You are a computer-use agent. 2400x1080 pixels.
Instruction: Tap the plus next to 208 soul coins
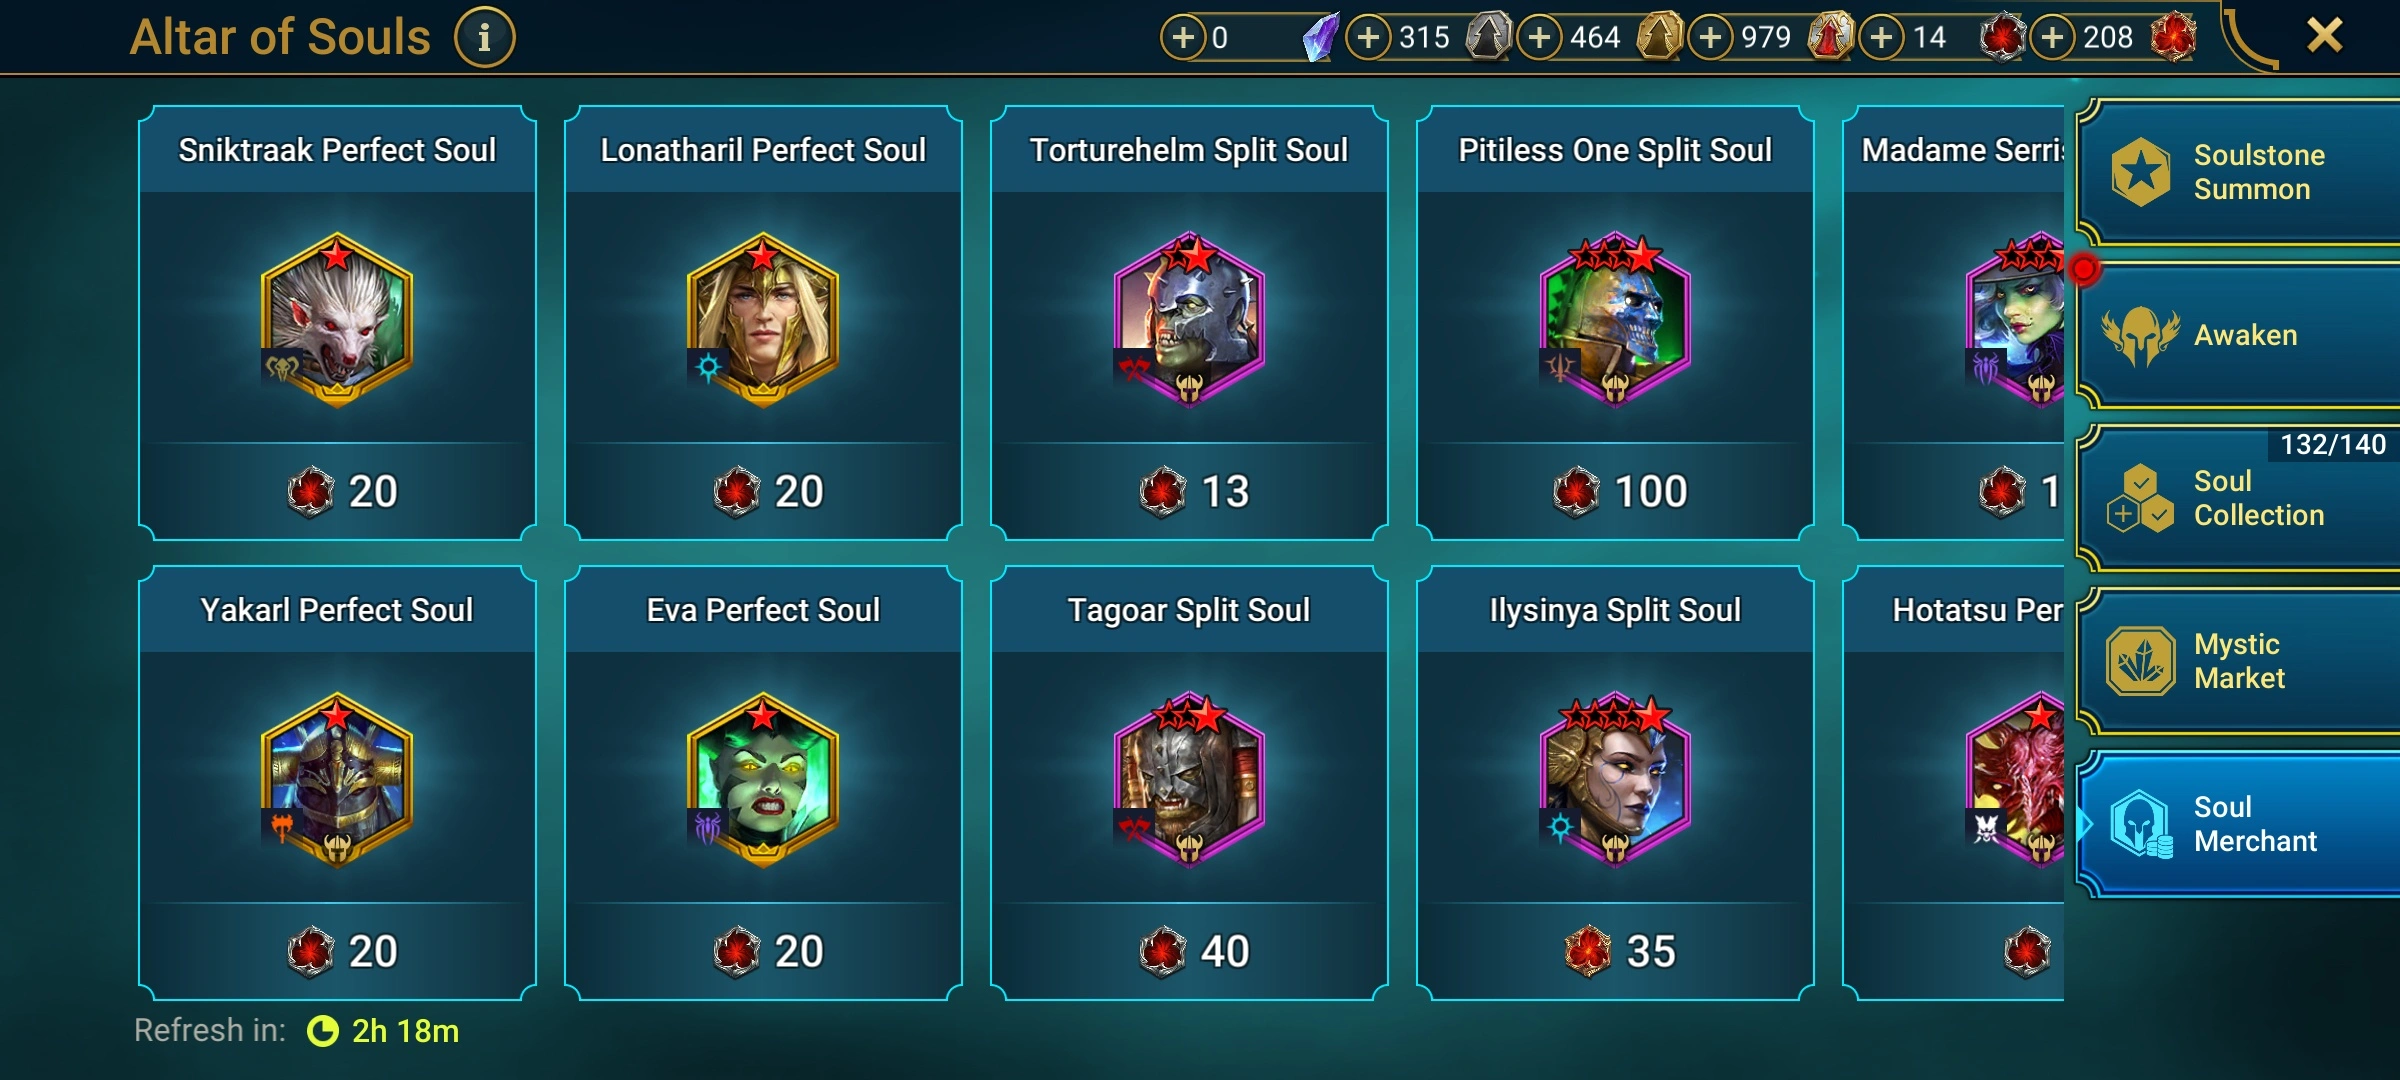click(x=2053, y=38)
